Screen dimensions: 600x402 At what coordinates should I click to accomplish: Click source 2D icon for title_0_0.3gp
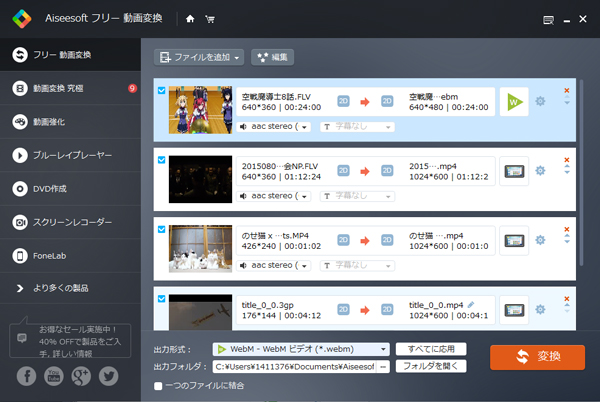(343, 309)
